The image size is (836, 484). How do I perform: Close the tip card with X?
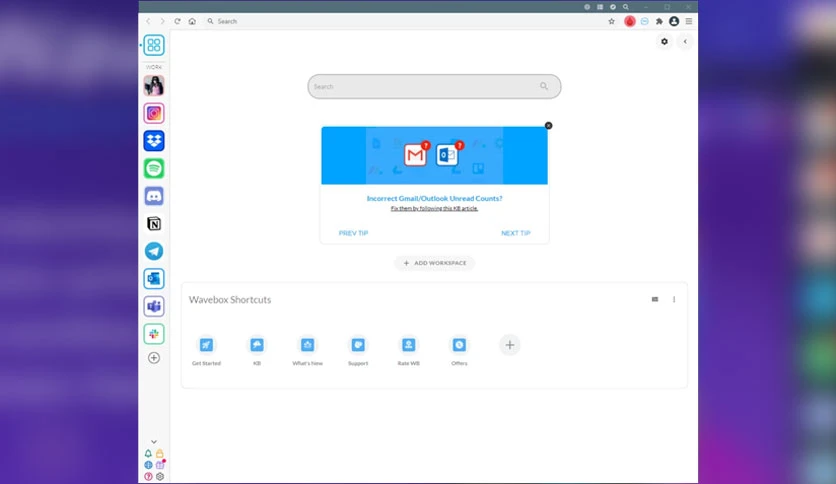click(549, 125)
